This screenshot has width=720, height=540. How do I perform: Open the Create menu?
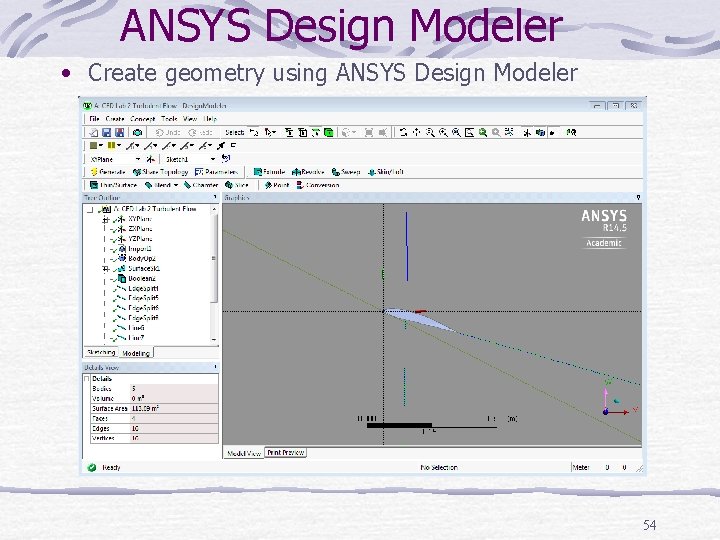(115, 119)
